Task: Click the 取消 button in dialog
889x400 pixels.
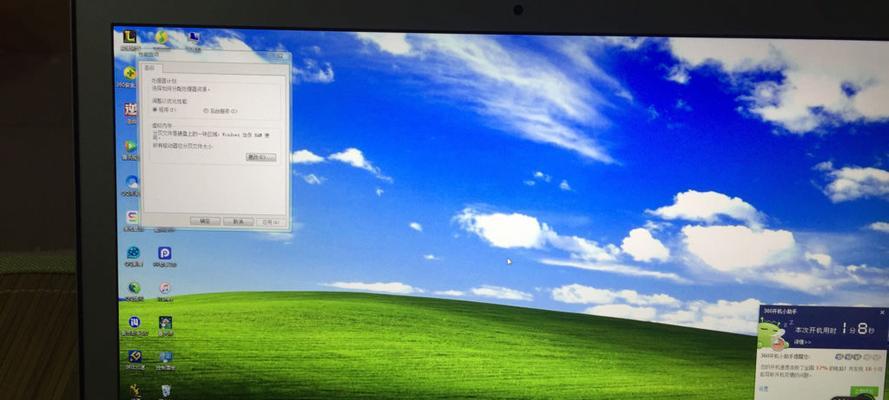Action: pyautogui.click(x=238, y=221)
